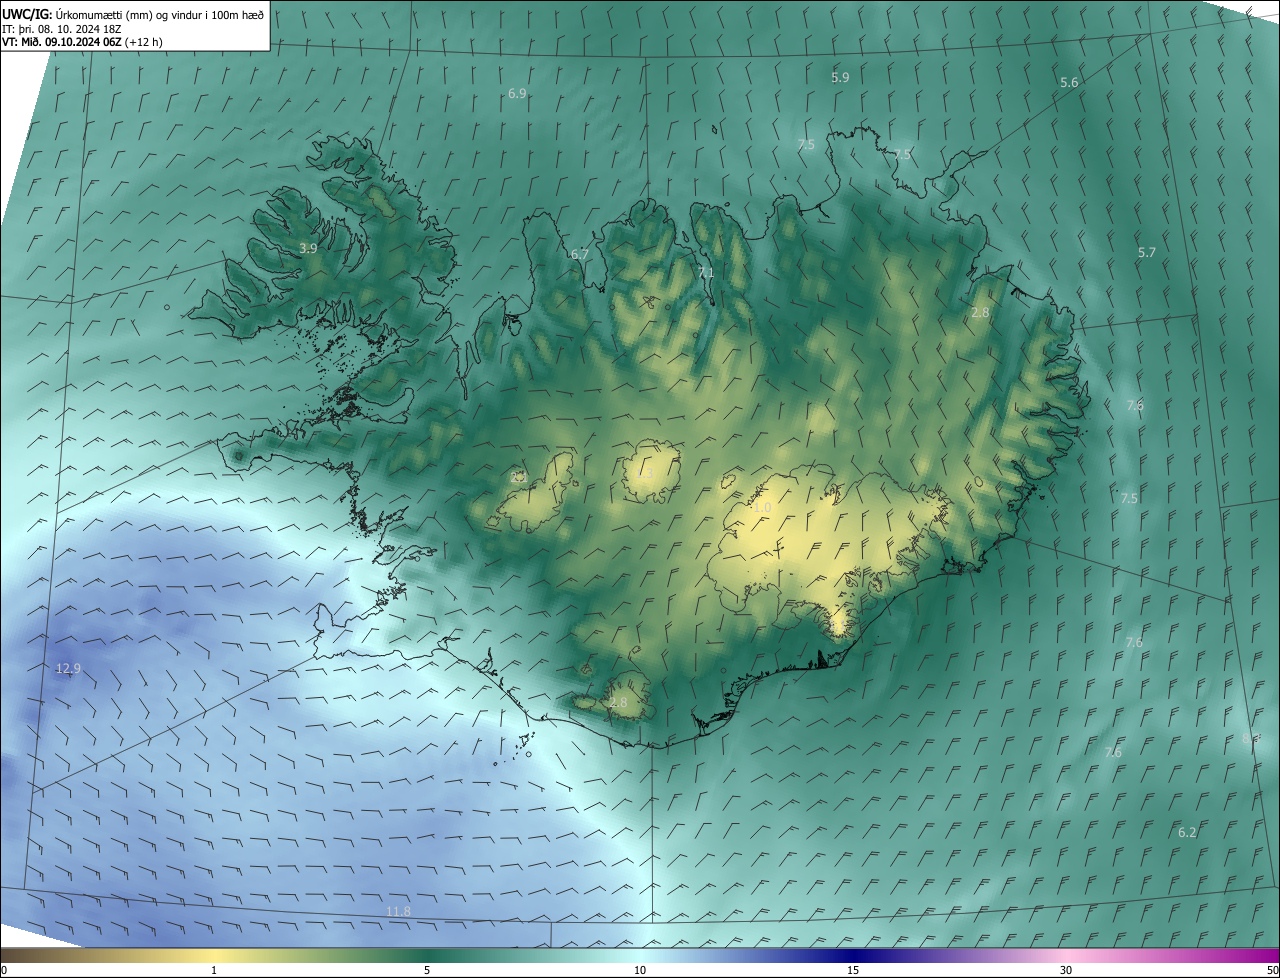Click the colorbar tick label '30'

tap(1066, 971)
